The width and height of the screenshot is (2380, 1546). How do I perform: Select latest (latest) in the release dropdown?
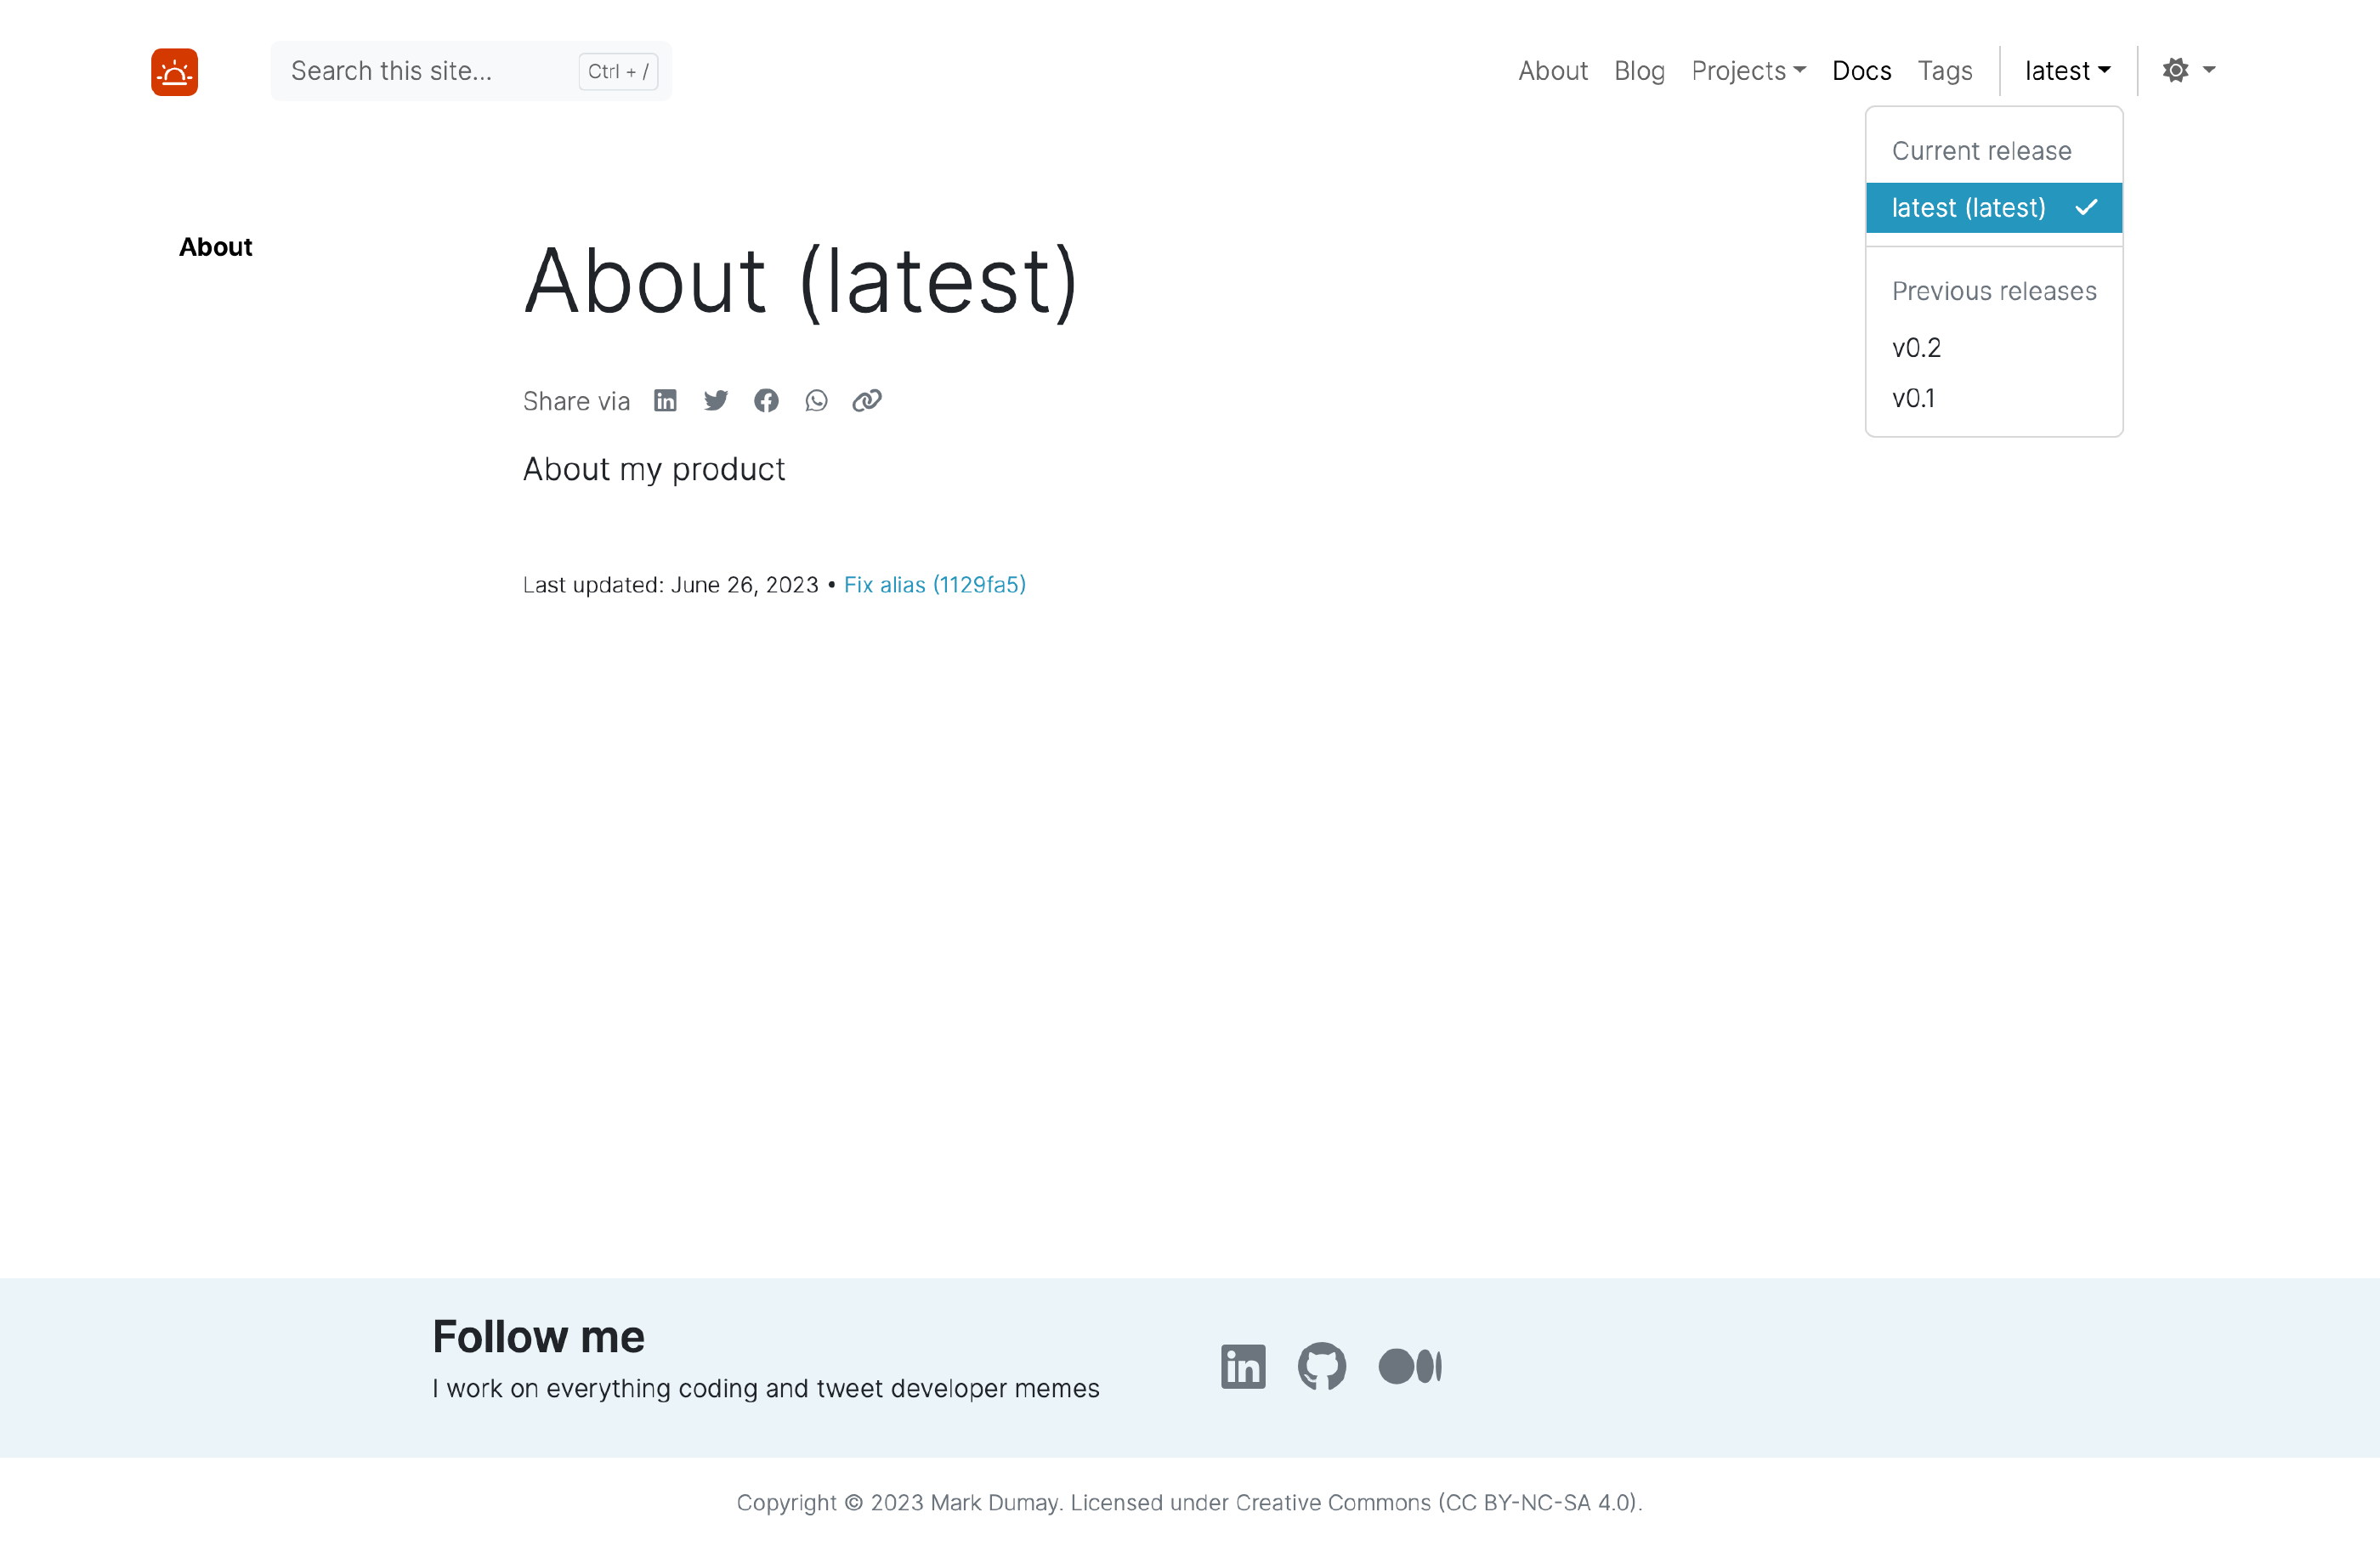coord(1967,207)
